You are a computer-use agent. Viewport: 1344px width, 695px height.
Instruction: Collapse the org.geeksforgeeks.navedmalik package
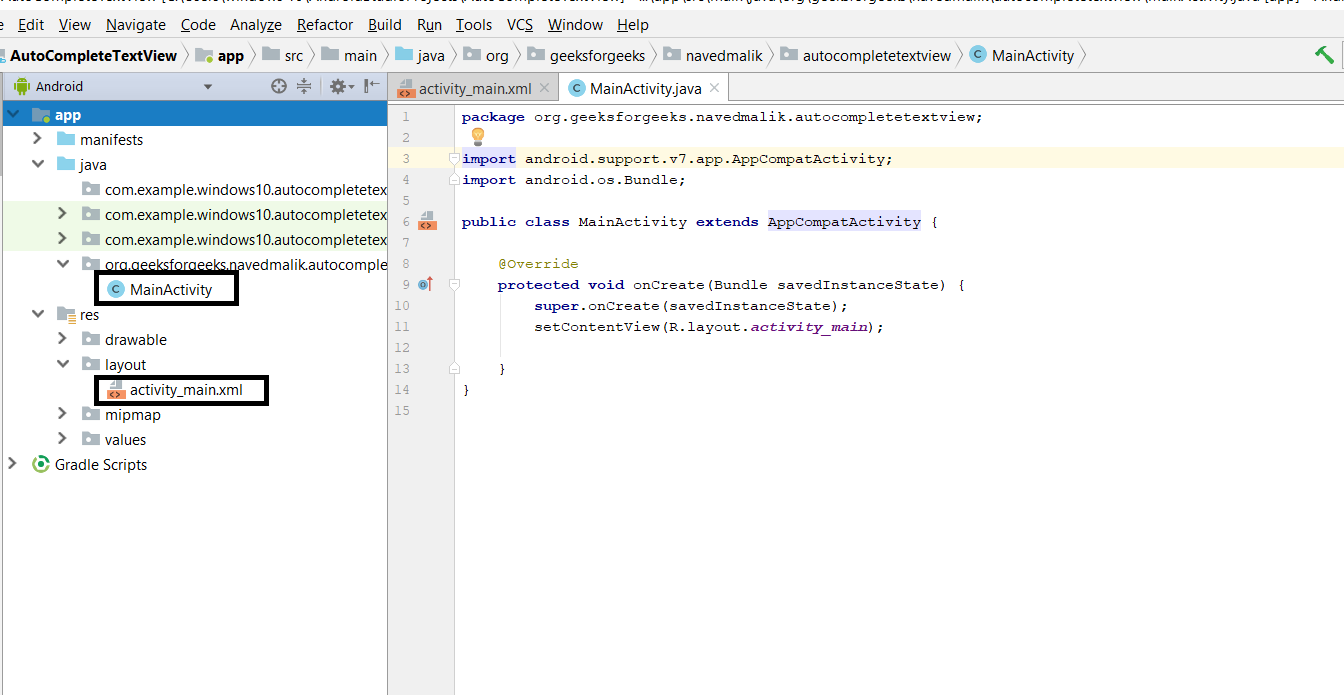tap(62, 264)
